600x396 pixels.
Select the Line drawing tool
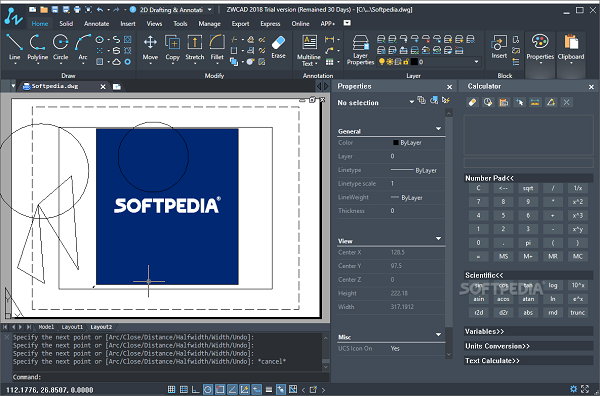(14, 47)
